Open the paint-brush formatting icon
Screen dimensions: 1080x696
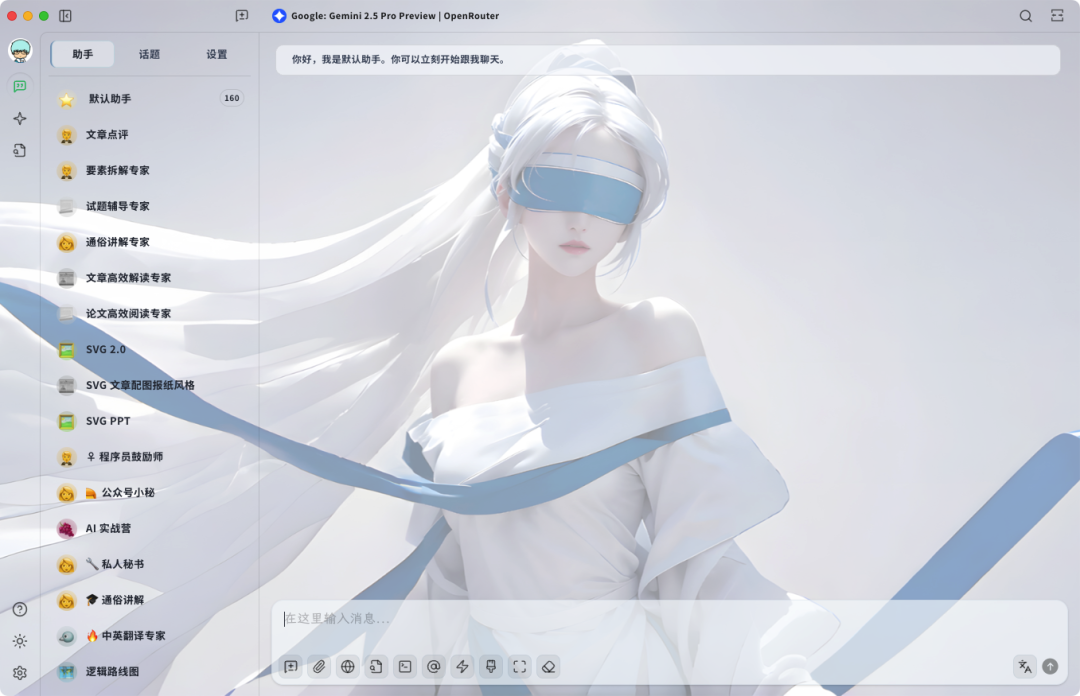coord(490,666)
